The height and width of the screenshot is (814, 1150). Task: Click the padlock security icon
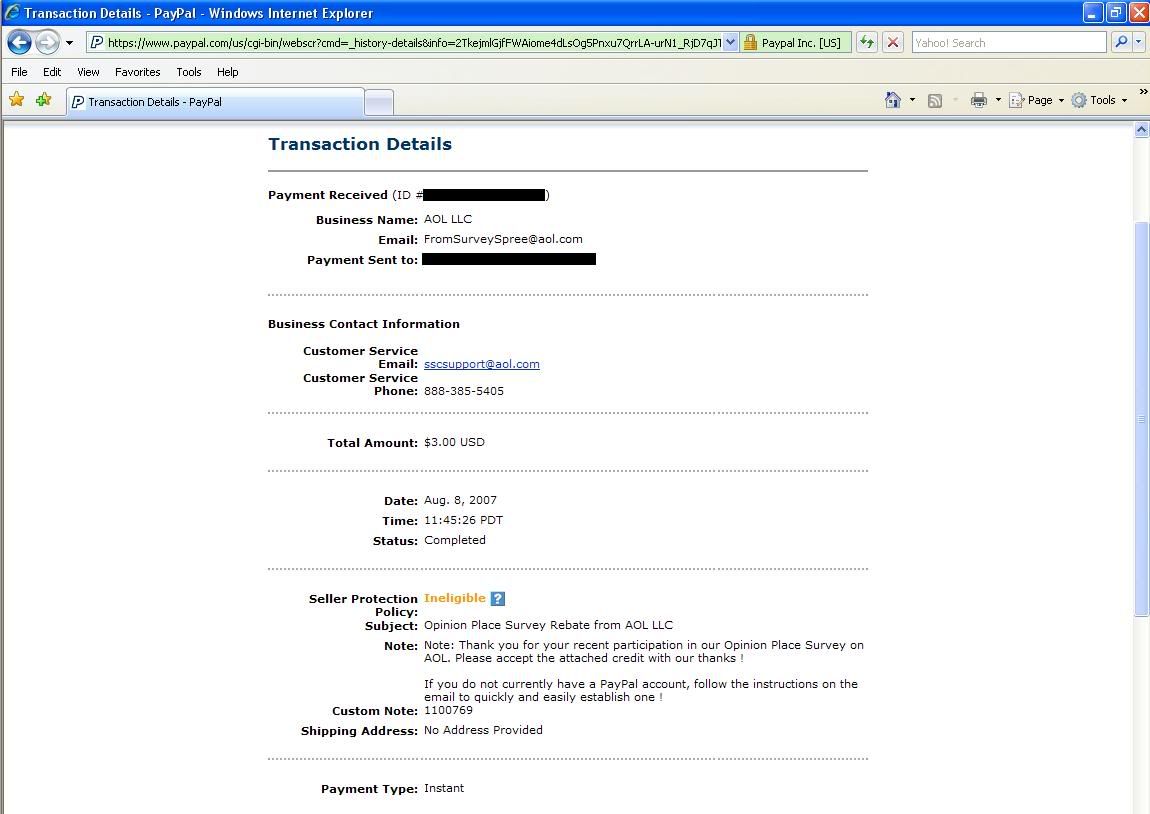[x=750, y=43]
